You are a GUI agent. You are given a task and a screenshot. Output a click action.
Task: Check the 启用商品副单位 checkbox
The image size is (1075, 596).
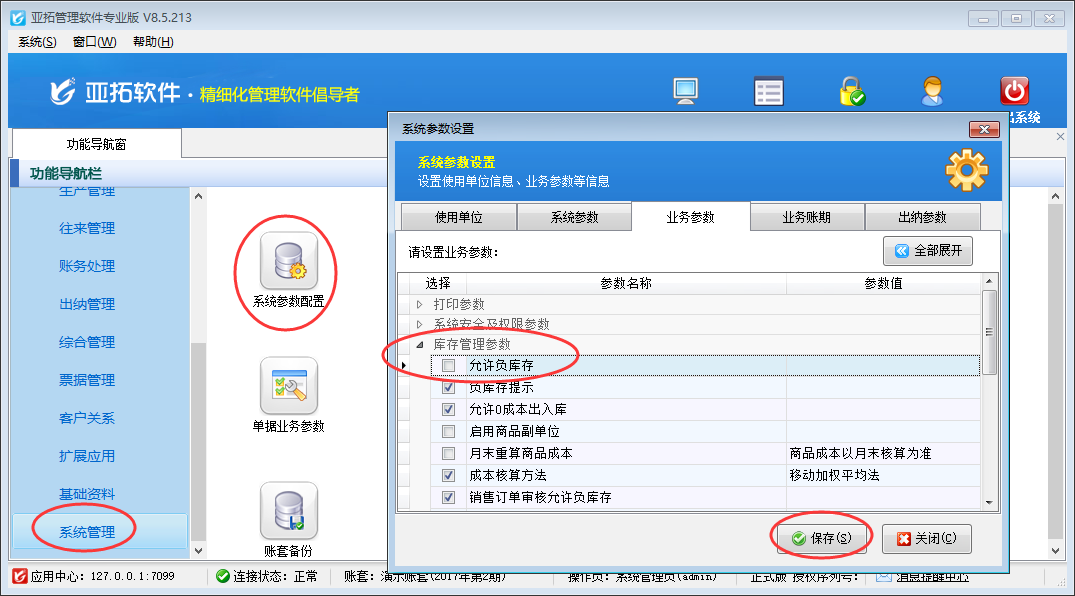tap(448, 432)
